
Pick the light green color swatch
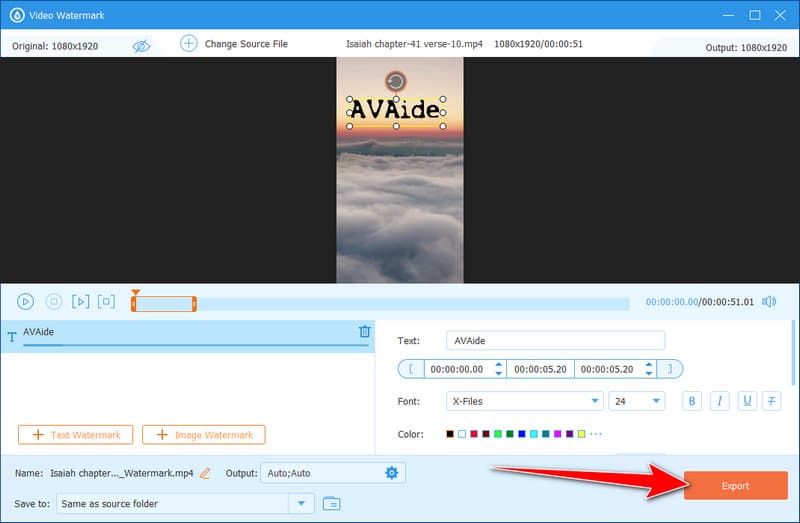coord(497,434)
